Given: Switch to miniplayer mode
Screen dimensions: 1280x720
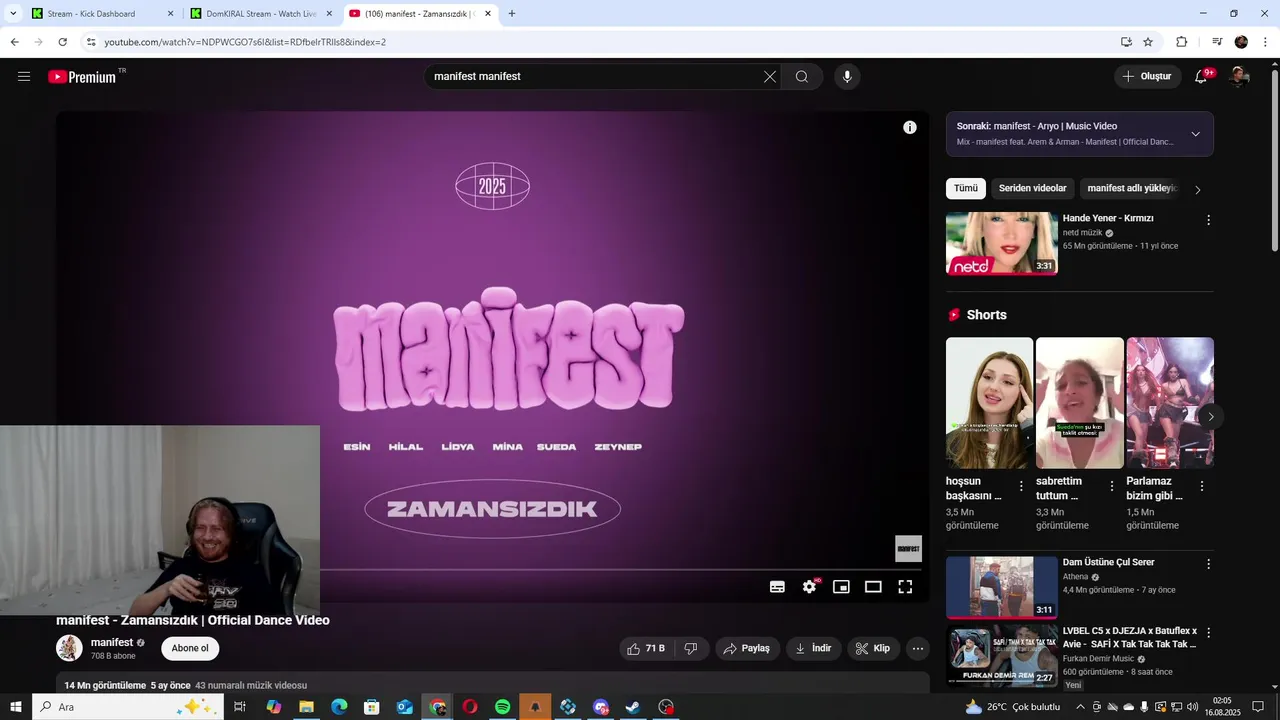Looking at the screenshot, I should click(841, 587).
